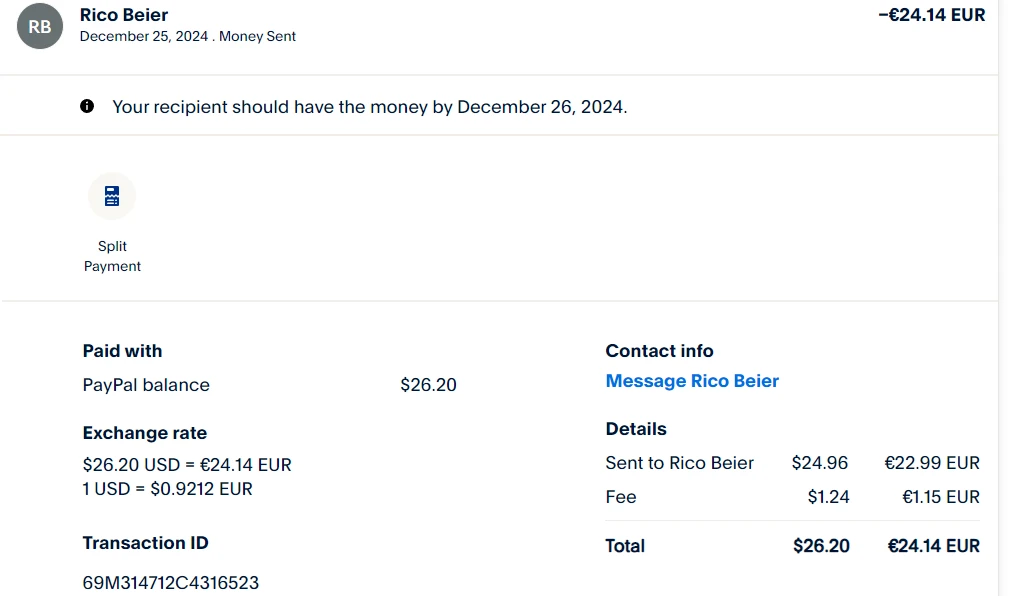Click the Paid with heading
Viewport: 1013px width, 596px height.
point(122,351)
